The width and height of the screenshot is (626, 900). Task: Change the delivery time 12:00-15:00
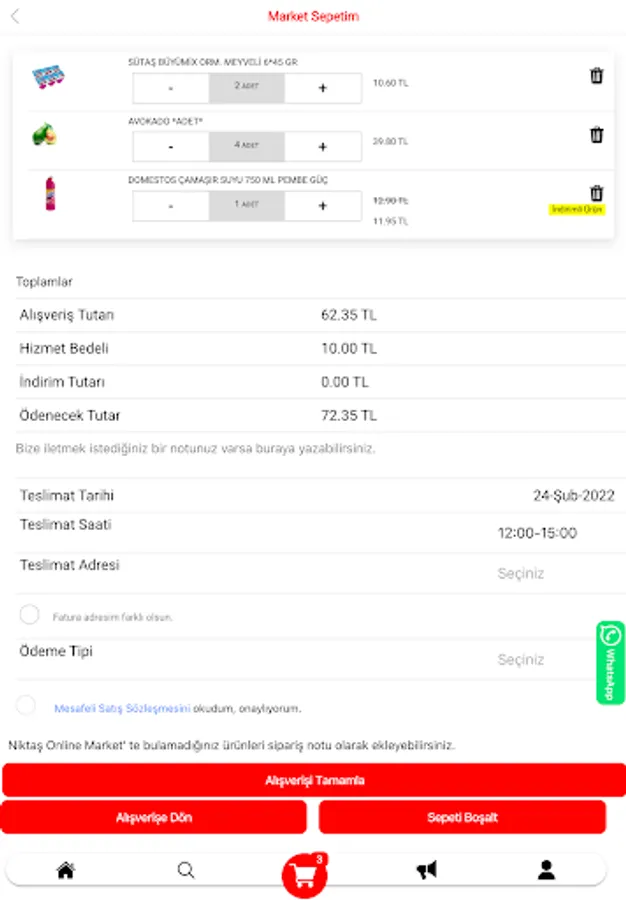pos(537,533)
